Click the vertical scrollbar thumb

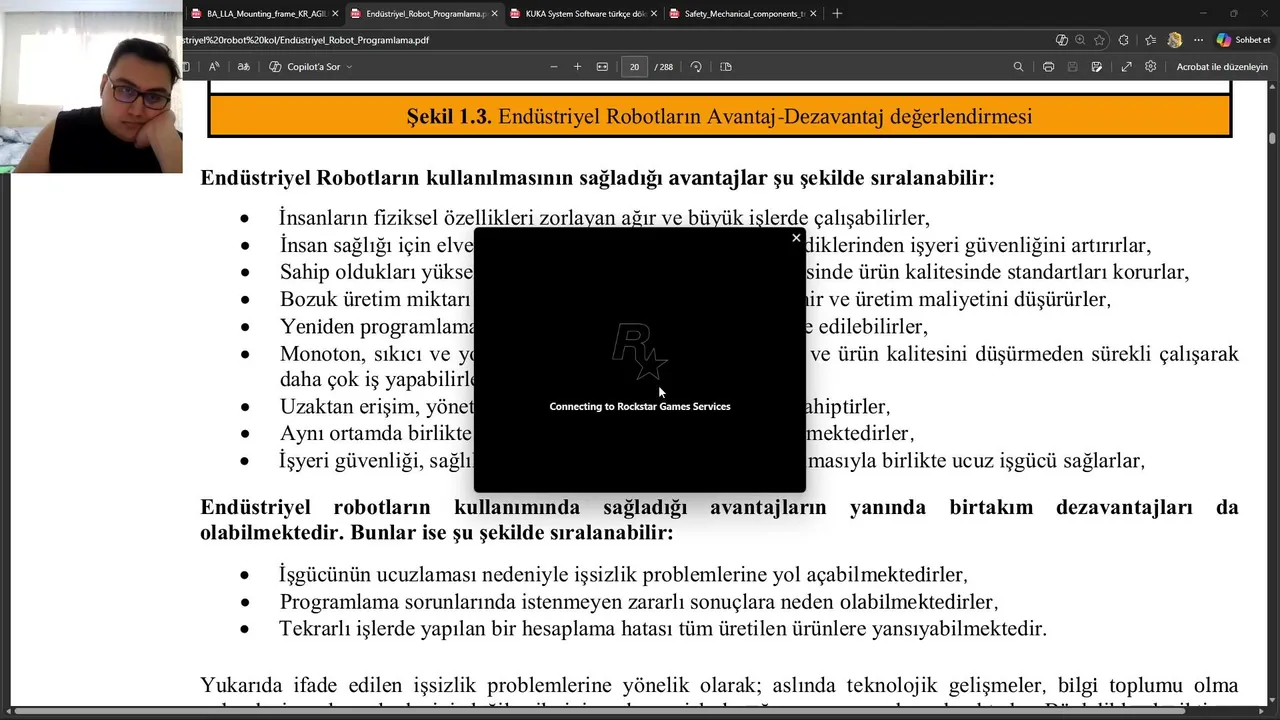(x=1272, y=139)
